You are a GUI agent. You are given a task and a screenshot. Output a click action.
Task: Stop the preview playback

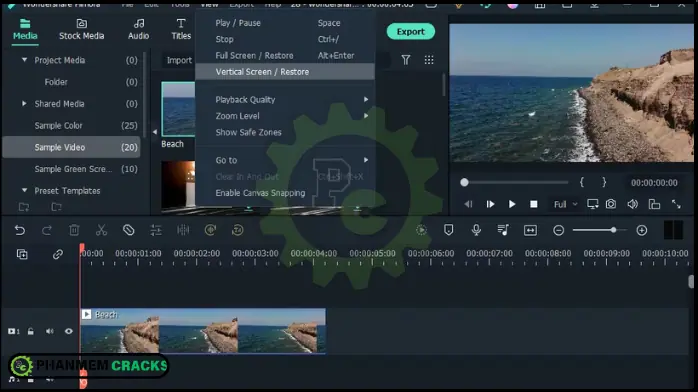click(534, 204)
